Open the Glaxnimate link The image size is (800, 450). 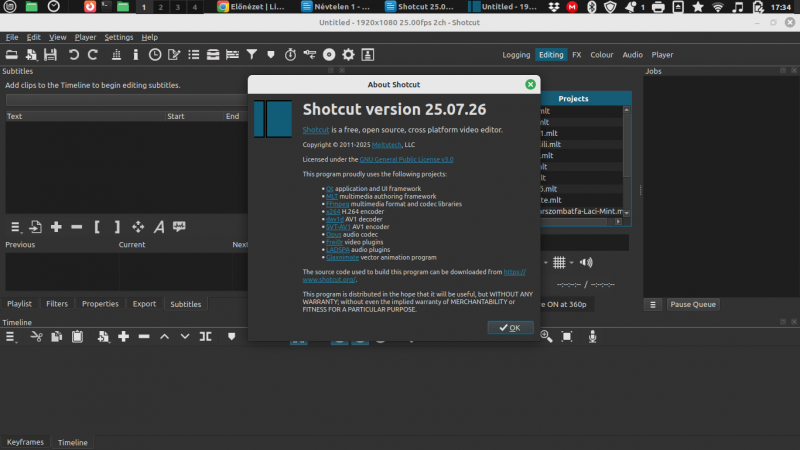click(342, 257)
